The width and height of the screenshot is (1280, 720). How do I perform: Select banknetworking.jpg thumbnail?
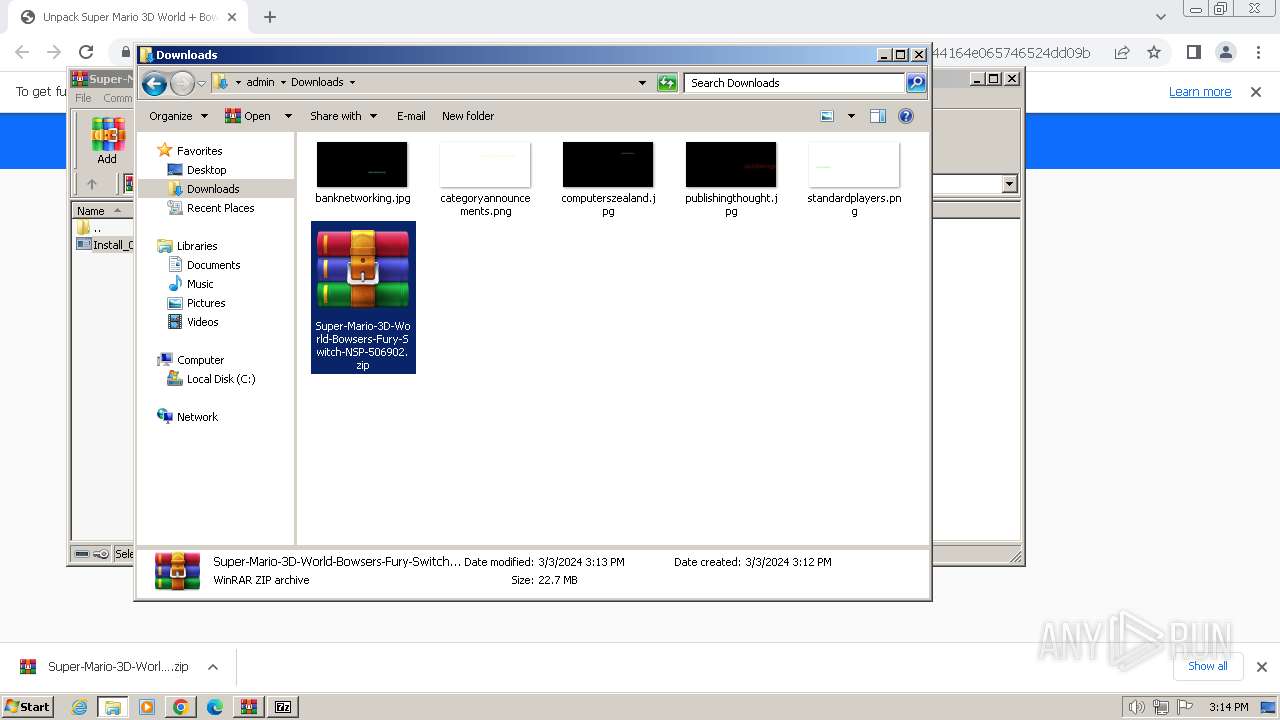(x=362, y=165)
